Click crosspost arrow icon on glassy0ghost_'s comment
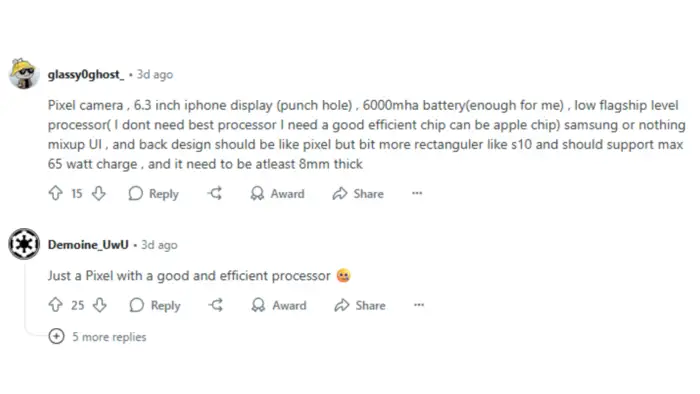This screenshot has width=700, height=394. 215,193
